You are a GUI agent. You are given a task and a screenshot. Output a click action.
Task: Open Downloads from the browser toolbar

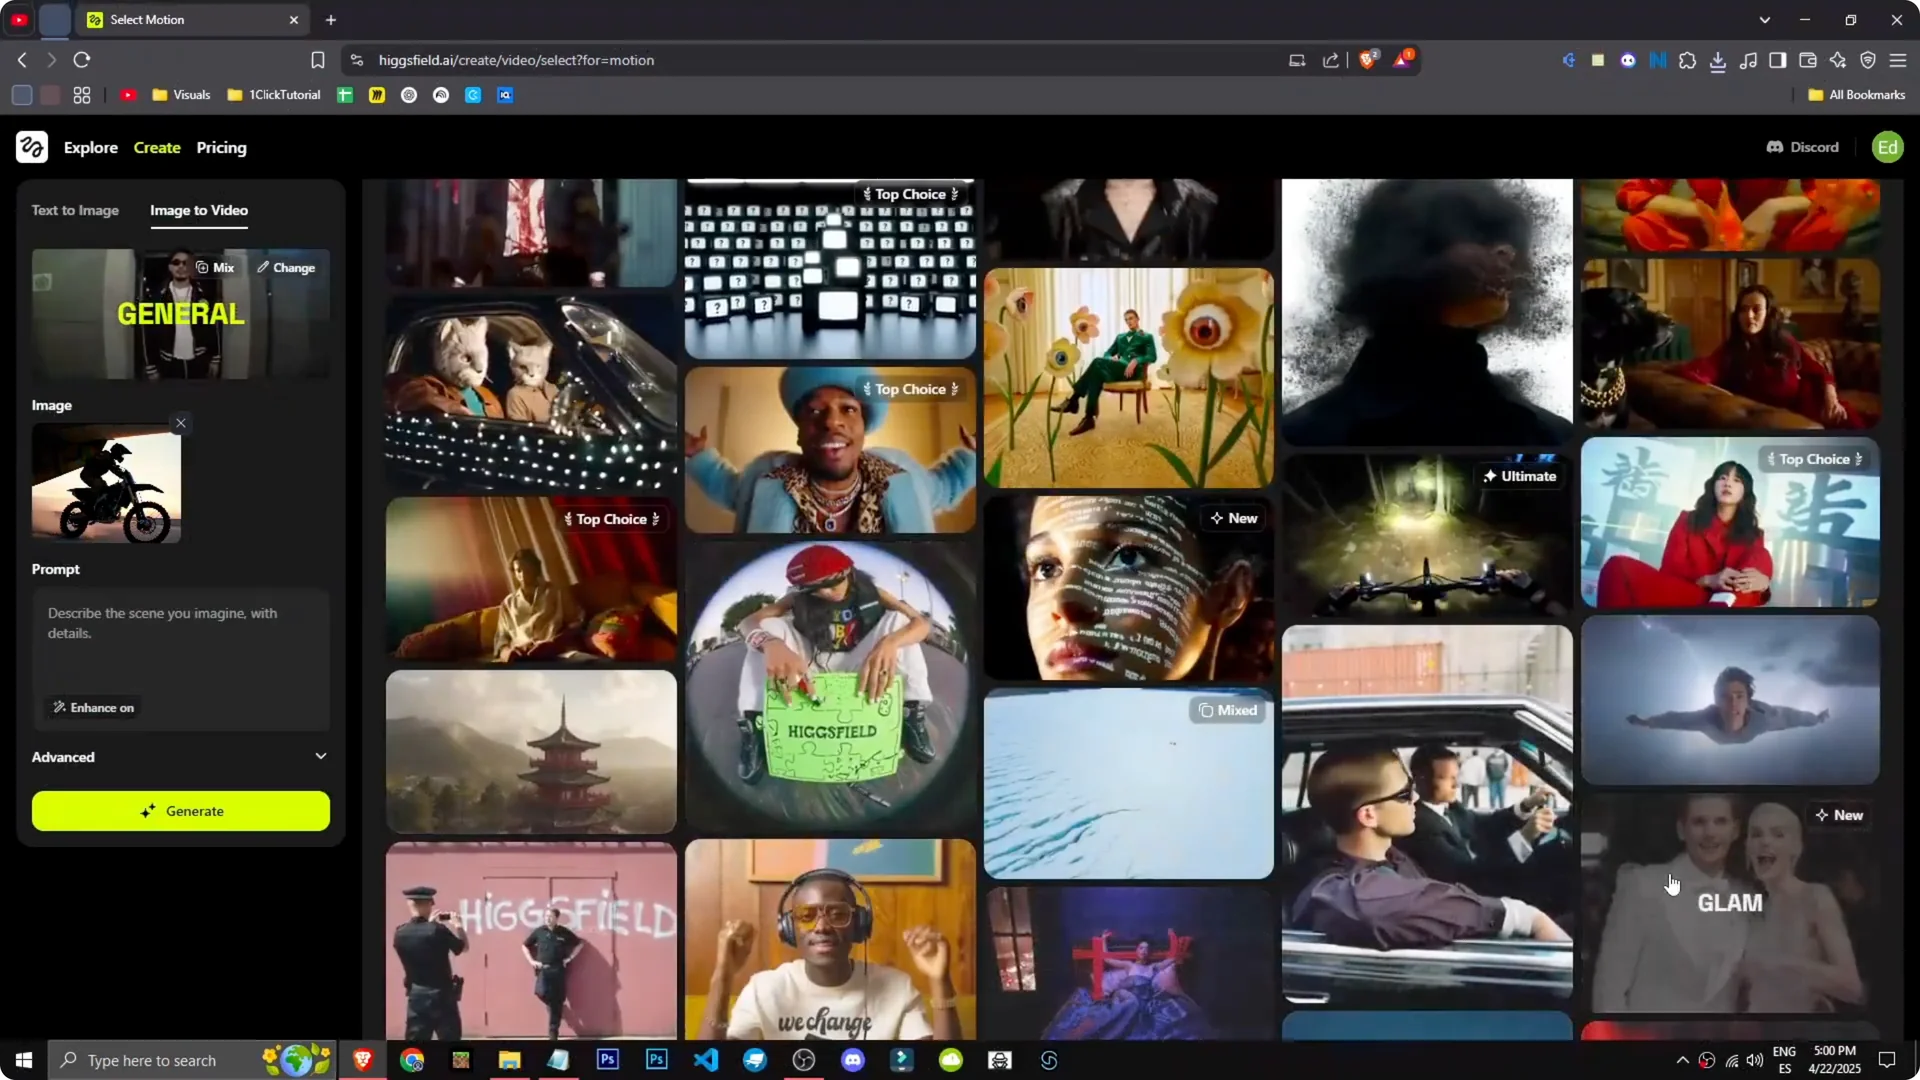(x=1719, y=60)
